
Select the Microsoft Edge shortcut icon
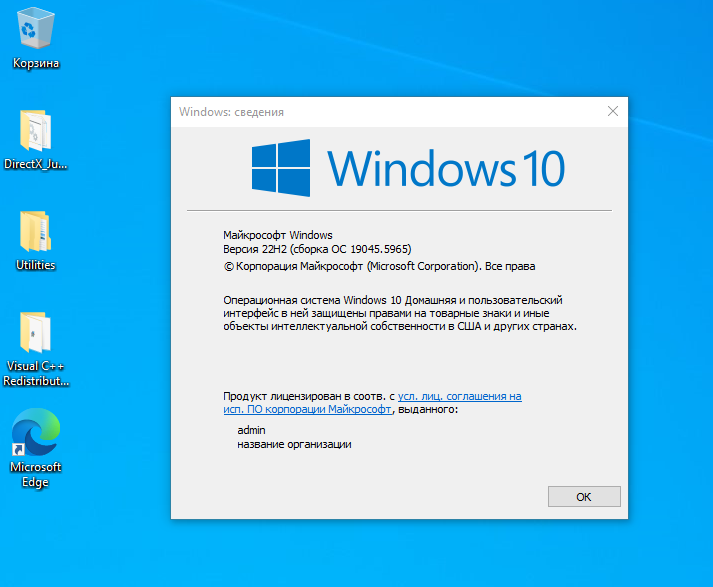[36, 436]
